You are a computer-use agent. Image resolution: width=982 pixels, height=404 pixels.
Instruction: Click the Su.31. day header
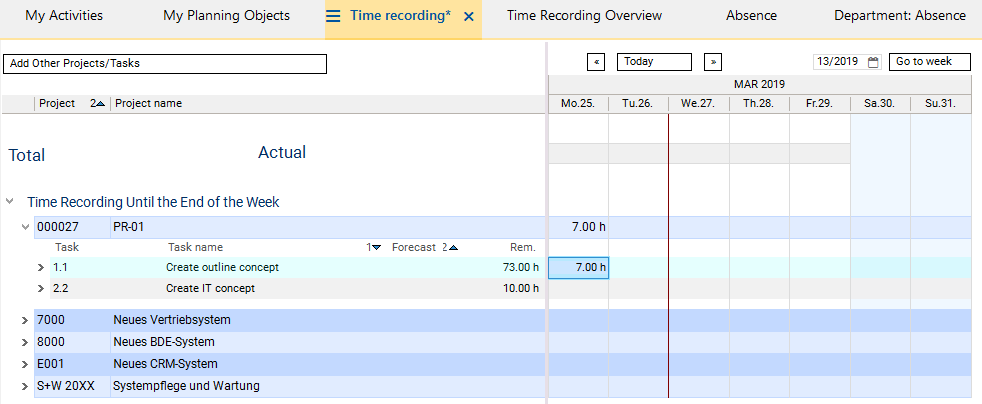click(x=941, y=104)
